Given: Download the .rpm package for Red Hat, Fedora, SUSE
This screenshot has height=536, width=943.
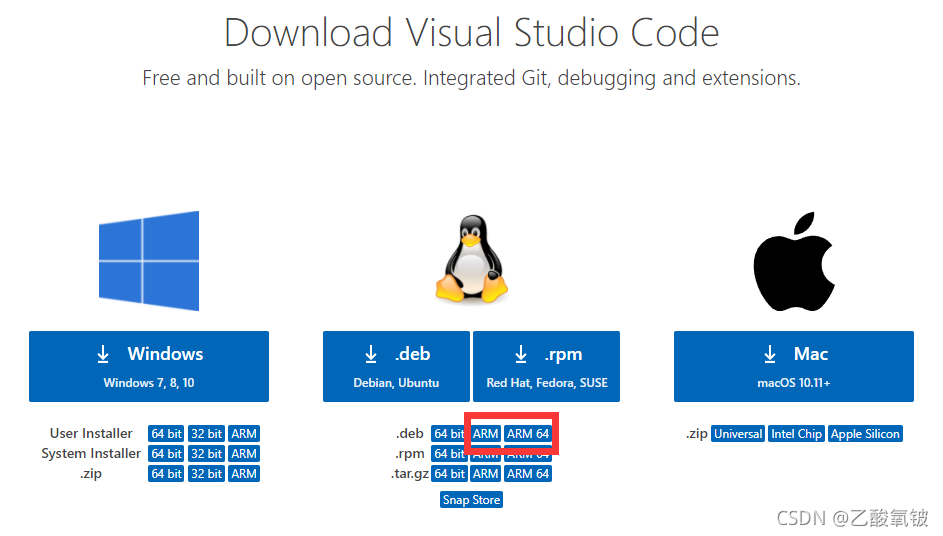Looking at the screenshot, I should click(547, 366).
